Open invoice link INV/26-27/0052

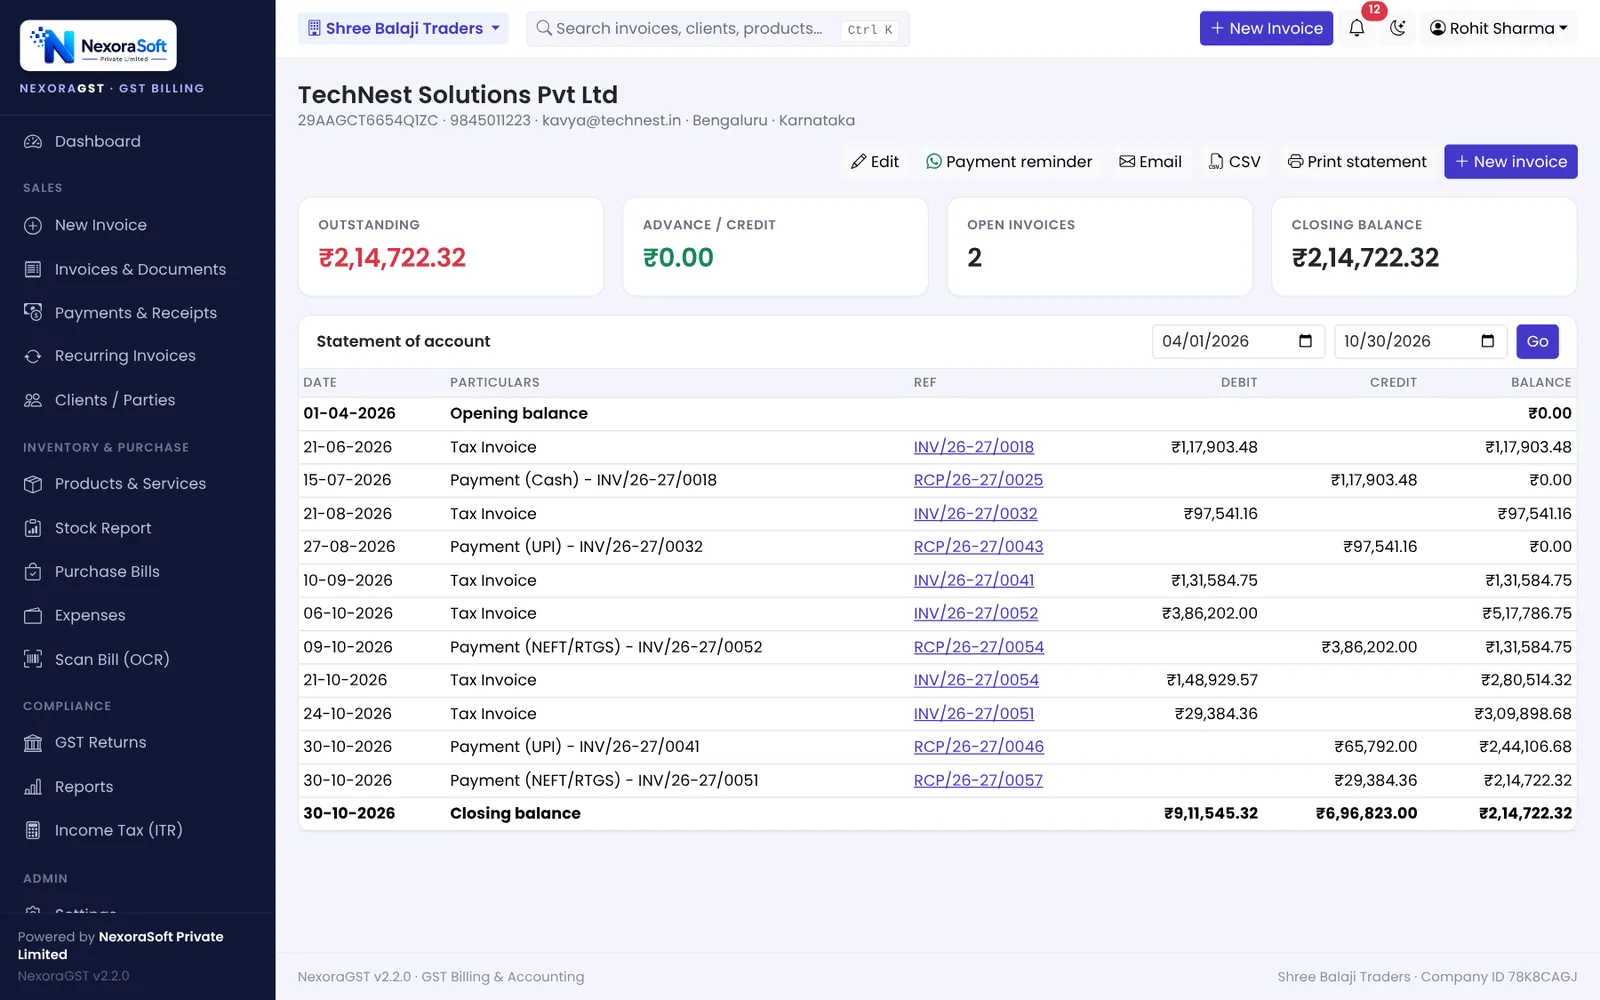coord(975,614)
